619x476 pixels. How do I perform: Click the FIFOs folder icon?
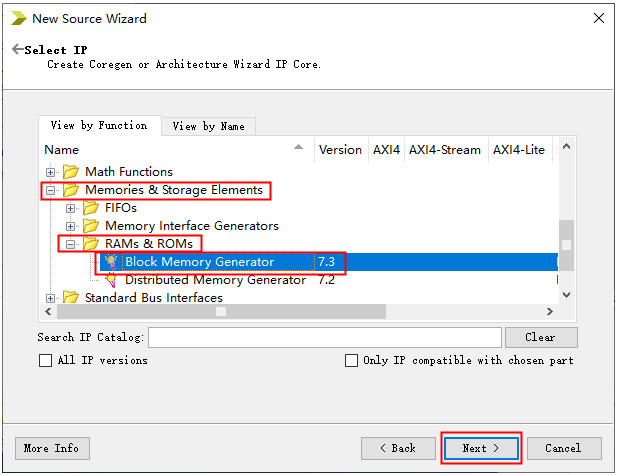pos(91,208)
